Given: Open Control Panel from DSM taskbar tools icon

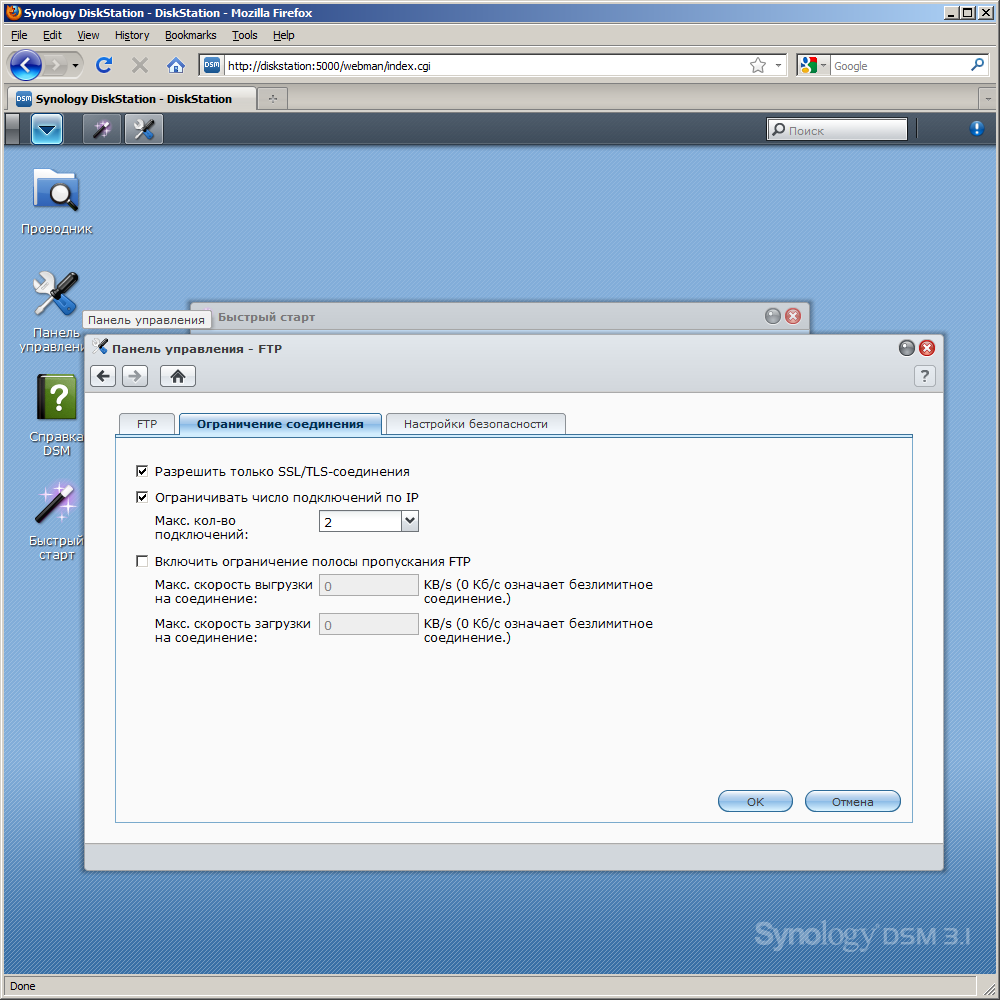Looking at the screenshot, I should tap(143, 129).
